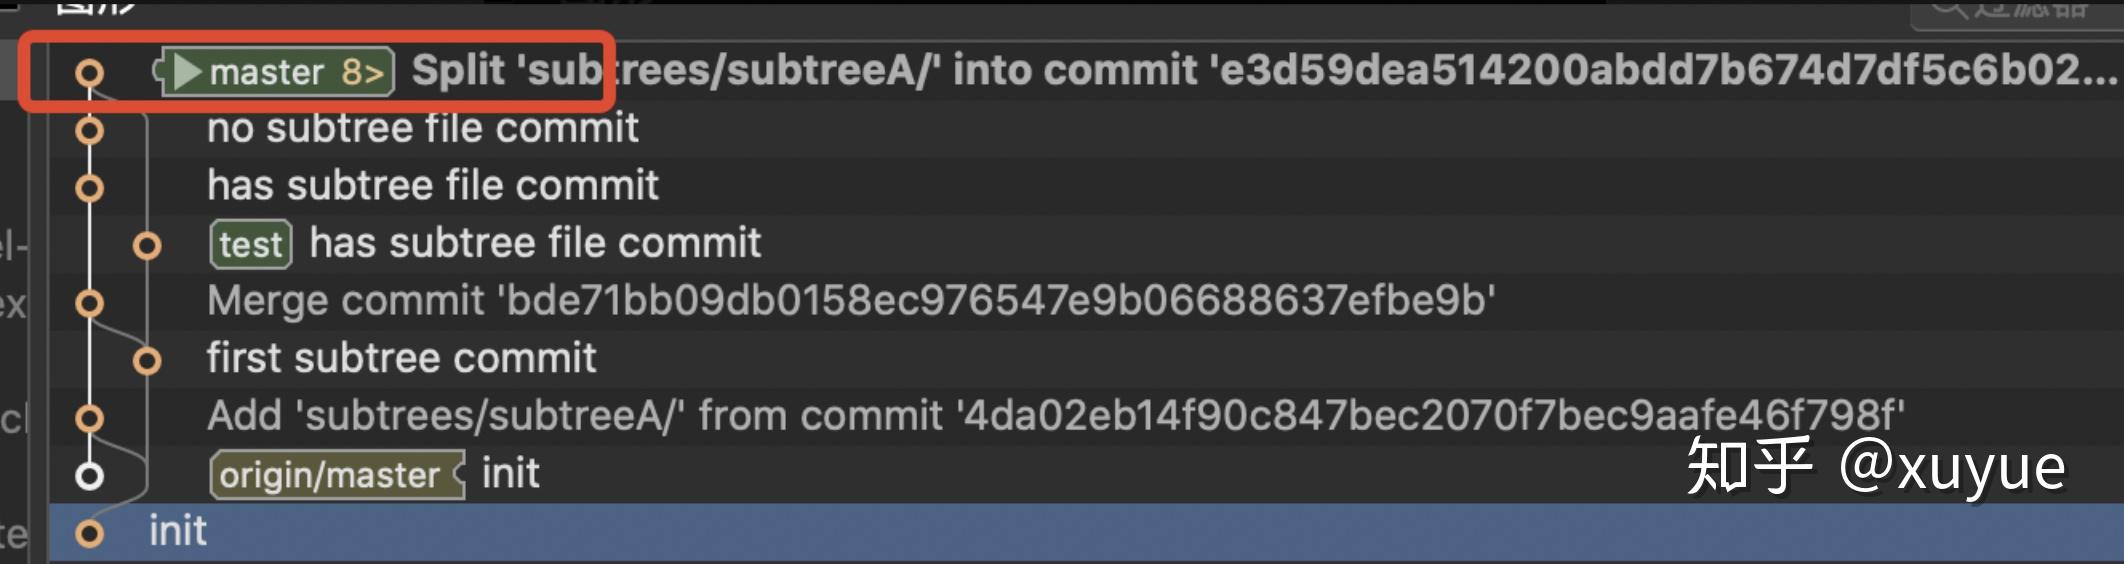Select the Merge commit's graph node
This screenshot has width=2124, height=564.
click(x=89, y=302)
